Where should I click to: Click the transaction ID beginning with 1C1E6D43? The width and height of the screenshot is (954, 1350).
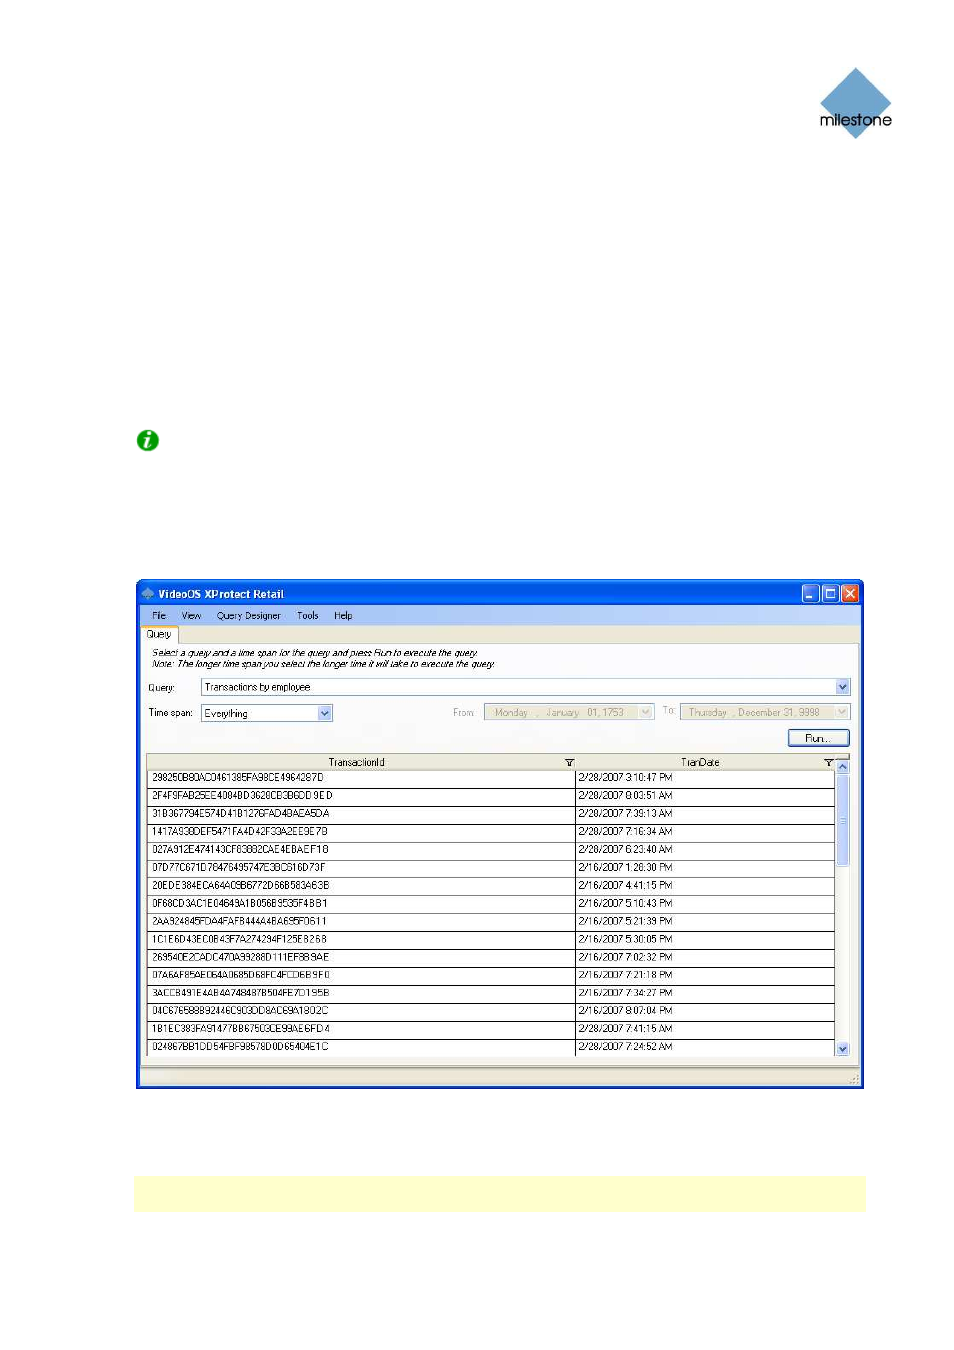(240, 940)
